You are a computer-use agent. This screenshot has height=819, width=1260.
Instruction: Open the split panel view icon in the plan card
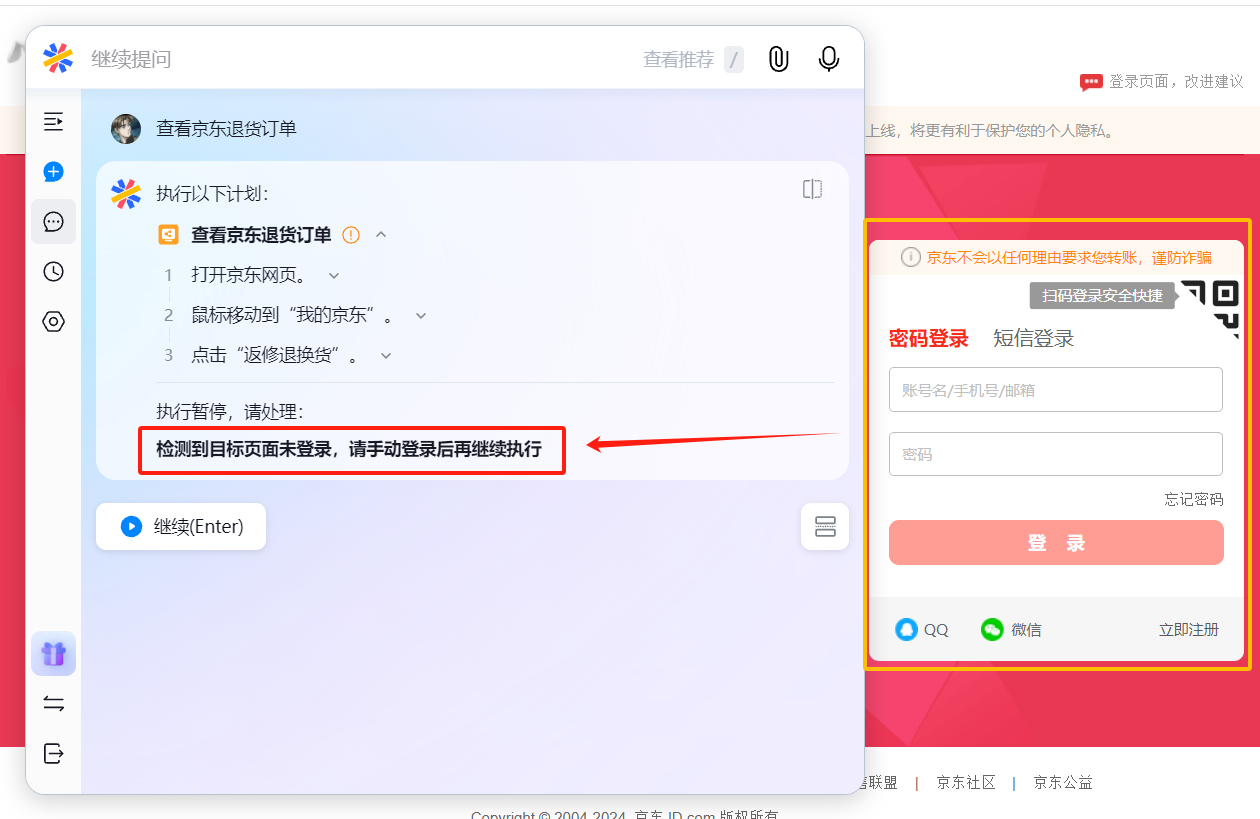812,189
